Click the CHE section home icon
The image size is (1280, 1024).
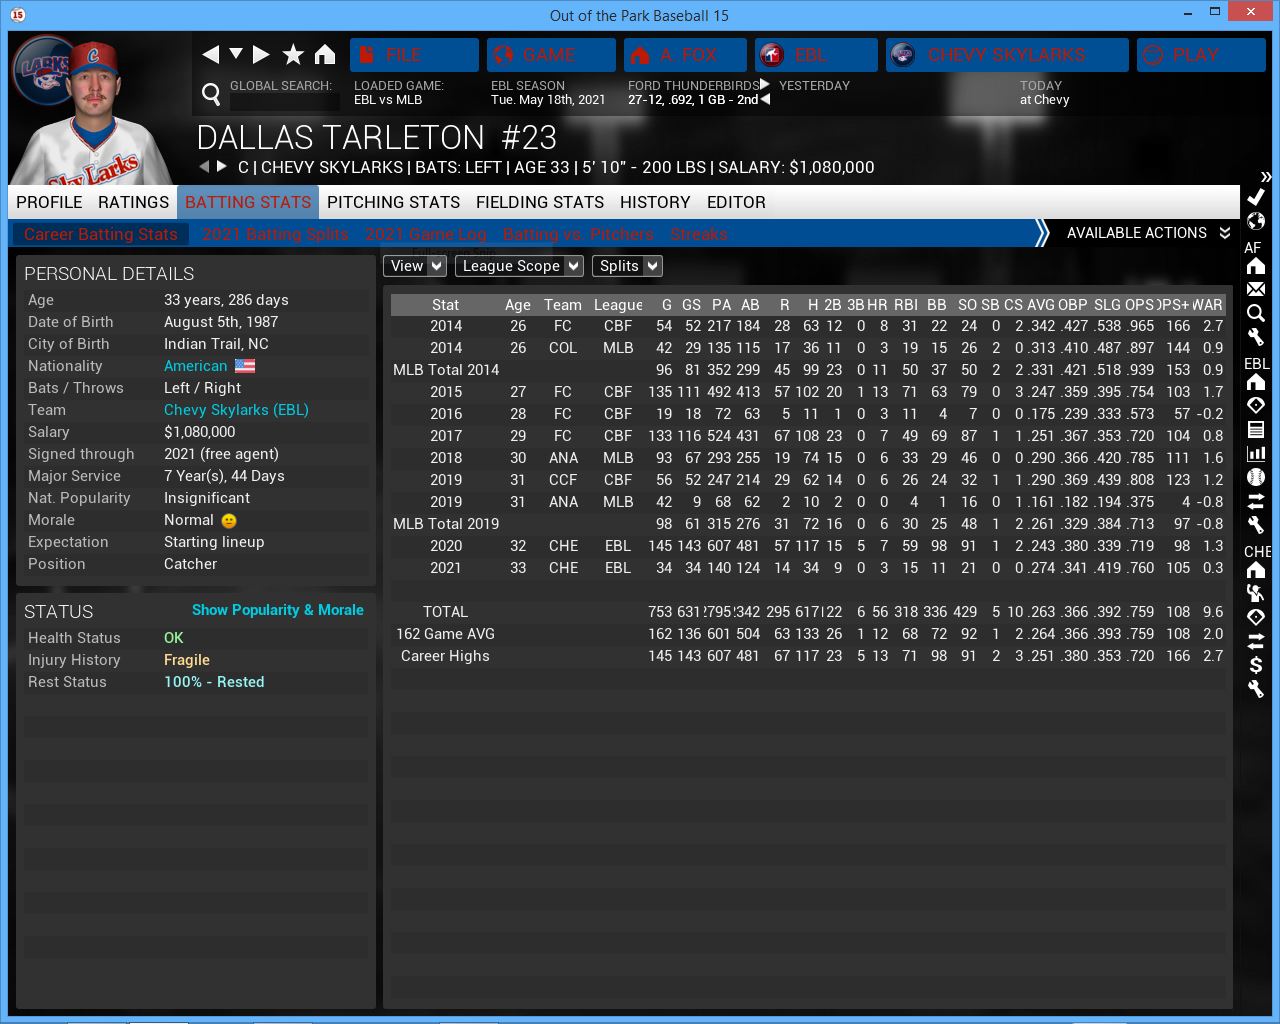[x=1256, y=570]
